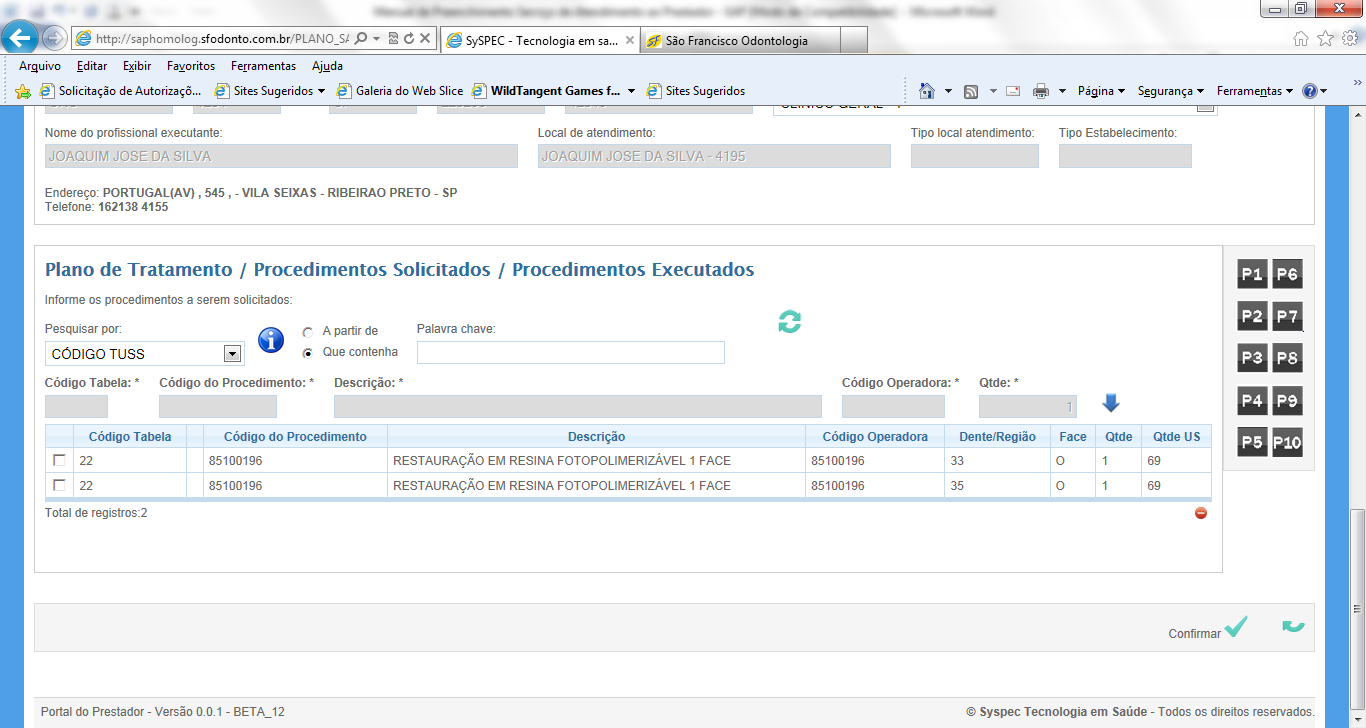Click the P1 panel button
Viewport: 1366px width, 728px height.
1252,275
